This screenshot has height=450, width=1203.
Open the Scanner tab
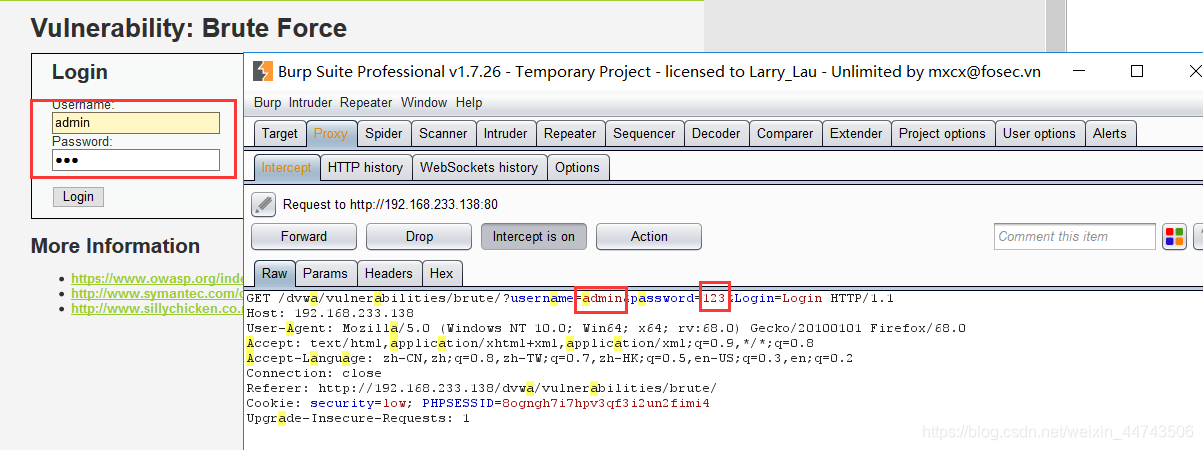pos(443,133)
